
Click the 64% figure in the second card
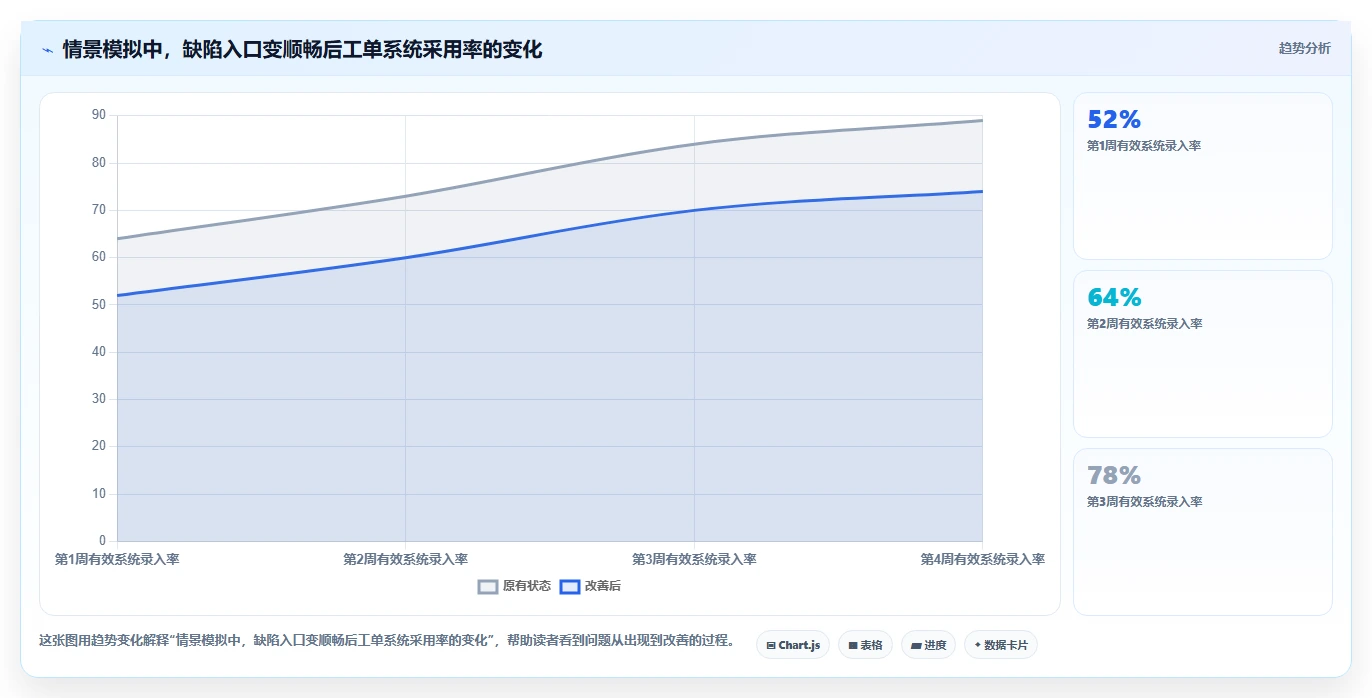tap(1114, 298)
